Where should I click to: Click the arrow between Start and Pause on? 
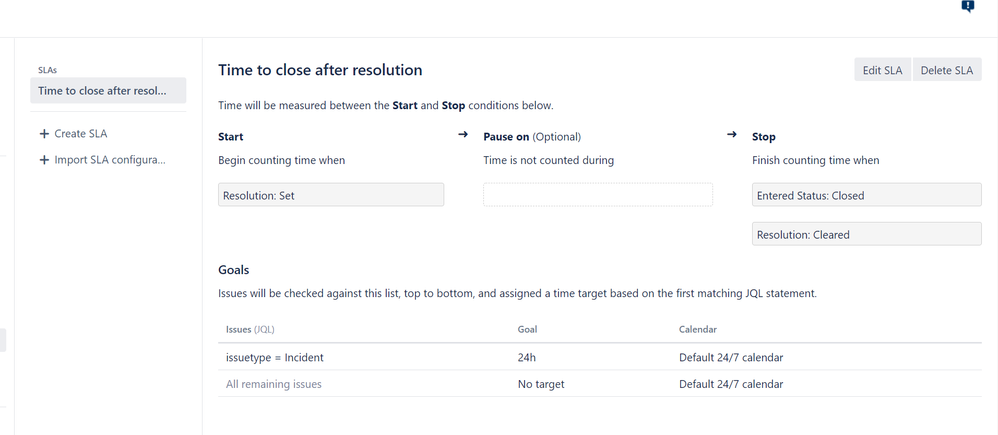click(x=463, y=135)
